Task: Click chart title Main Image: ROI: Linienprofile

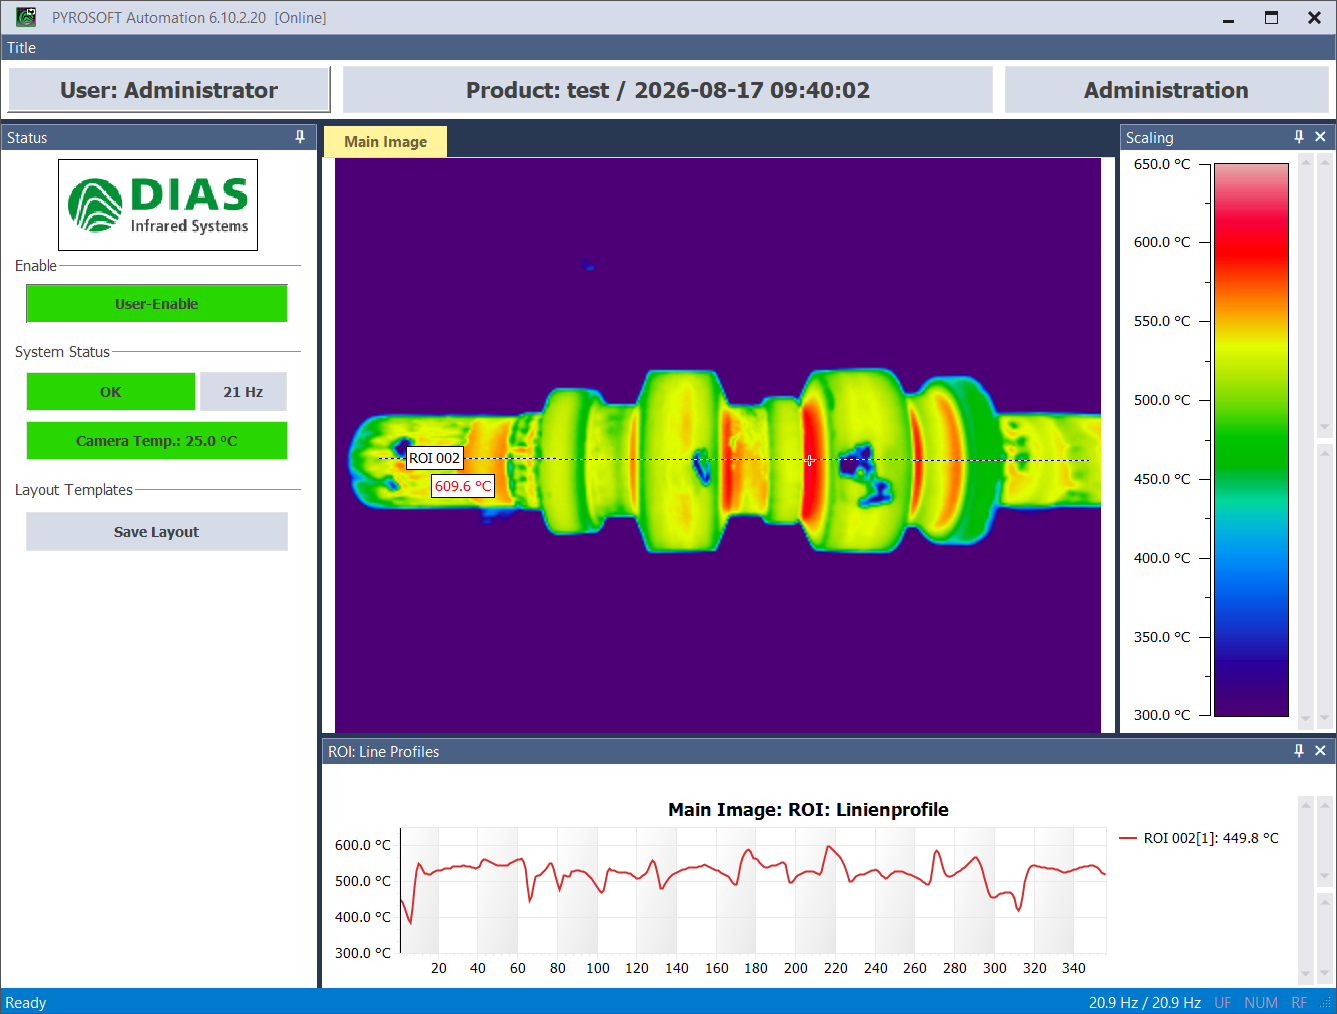Action: click(x=808, y=810)
